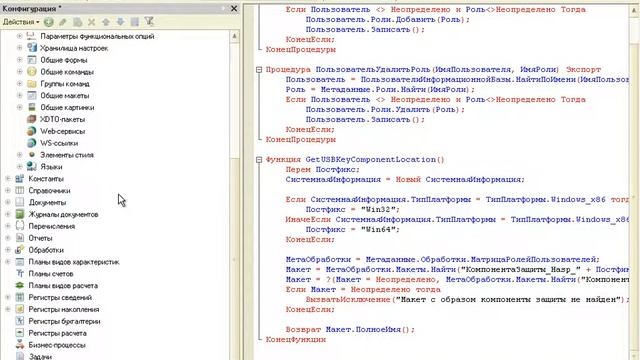Click the Языки icon
The image size is (640, 360).
point(32,167)
